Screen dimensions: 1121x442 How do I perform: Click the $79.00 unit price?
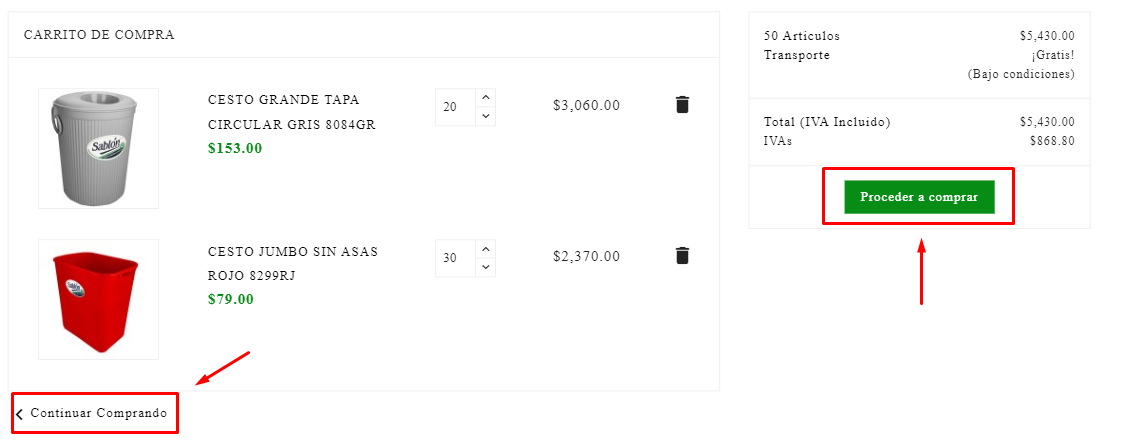click(231, 299)
